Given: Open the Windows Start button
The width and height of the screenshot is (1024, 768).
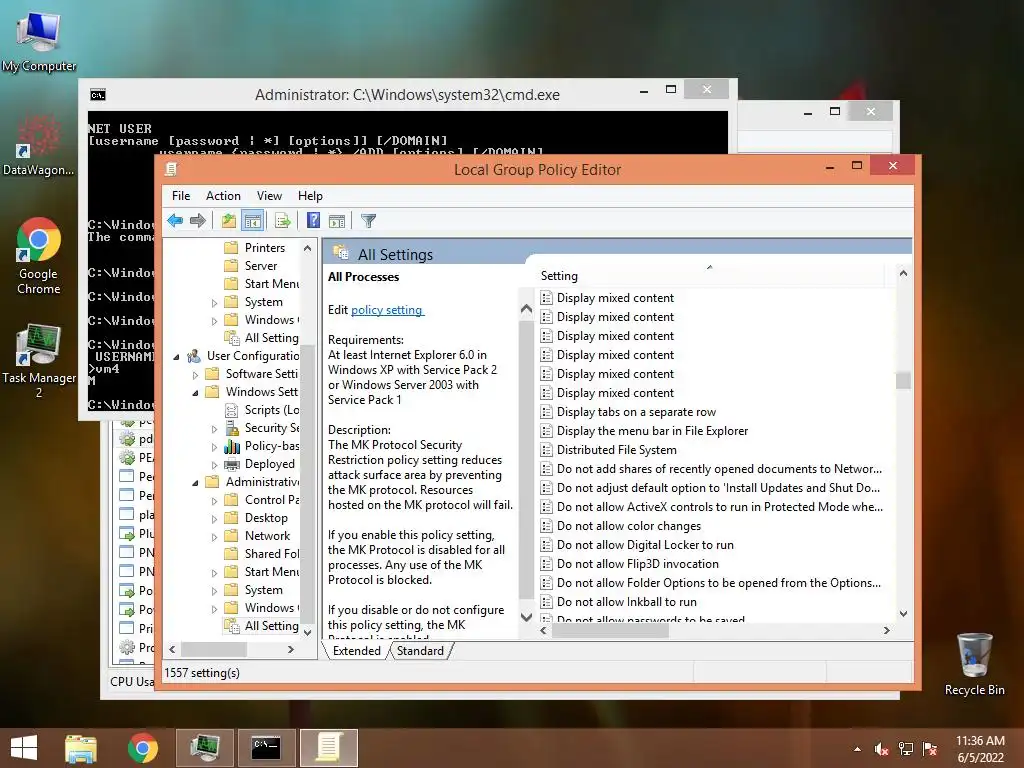Looking at the screenshot, I should coord(24,748).
